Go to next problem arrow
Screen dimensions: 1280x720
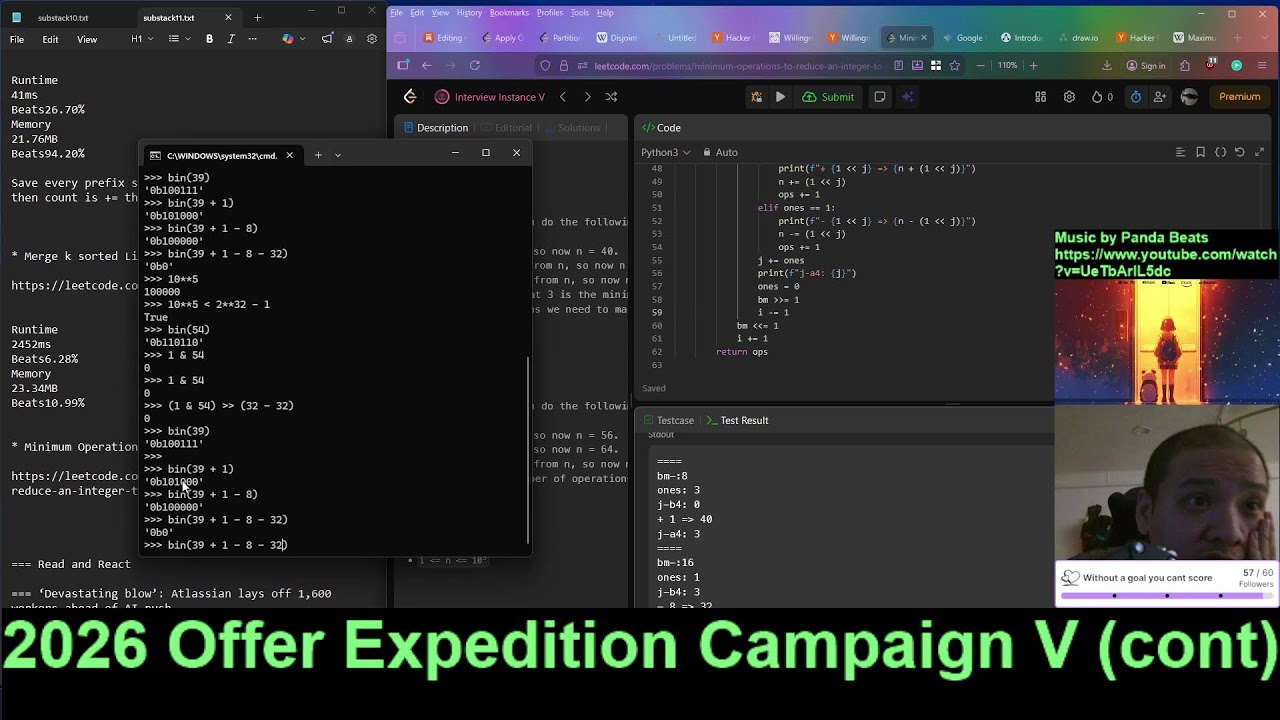pos(587,97)
